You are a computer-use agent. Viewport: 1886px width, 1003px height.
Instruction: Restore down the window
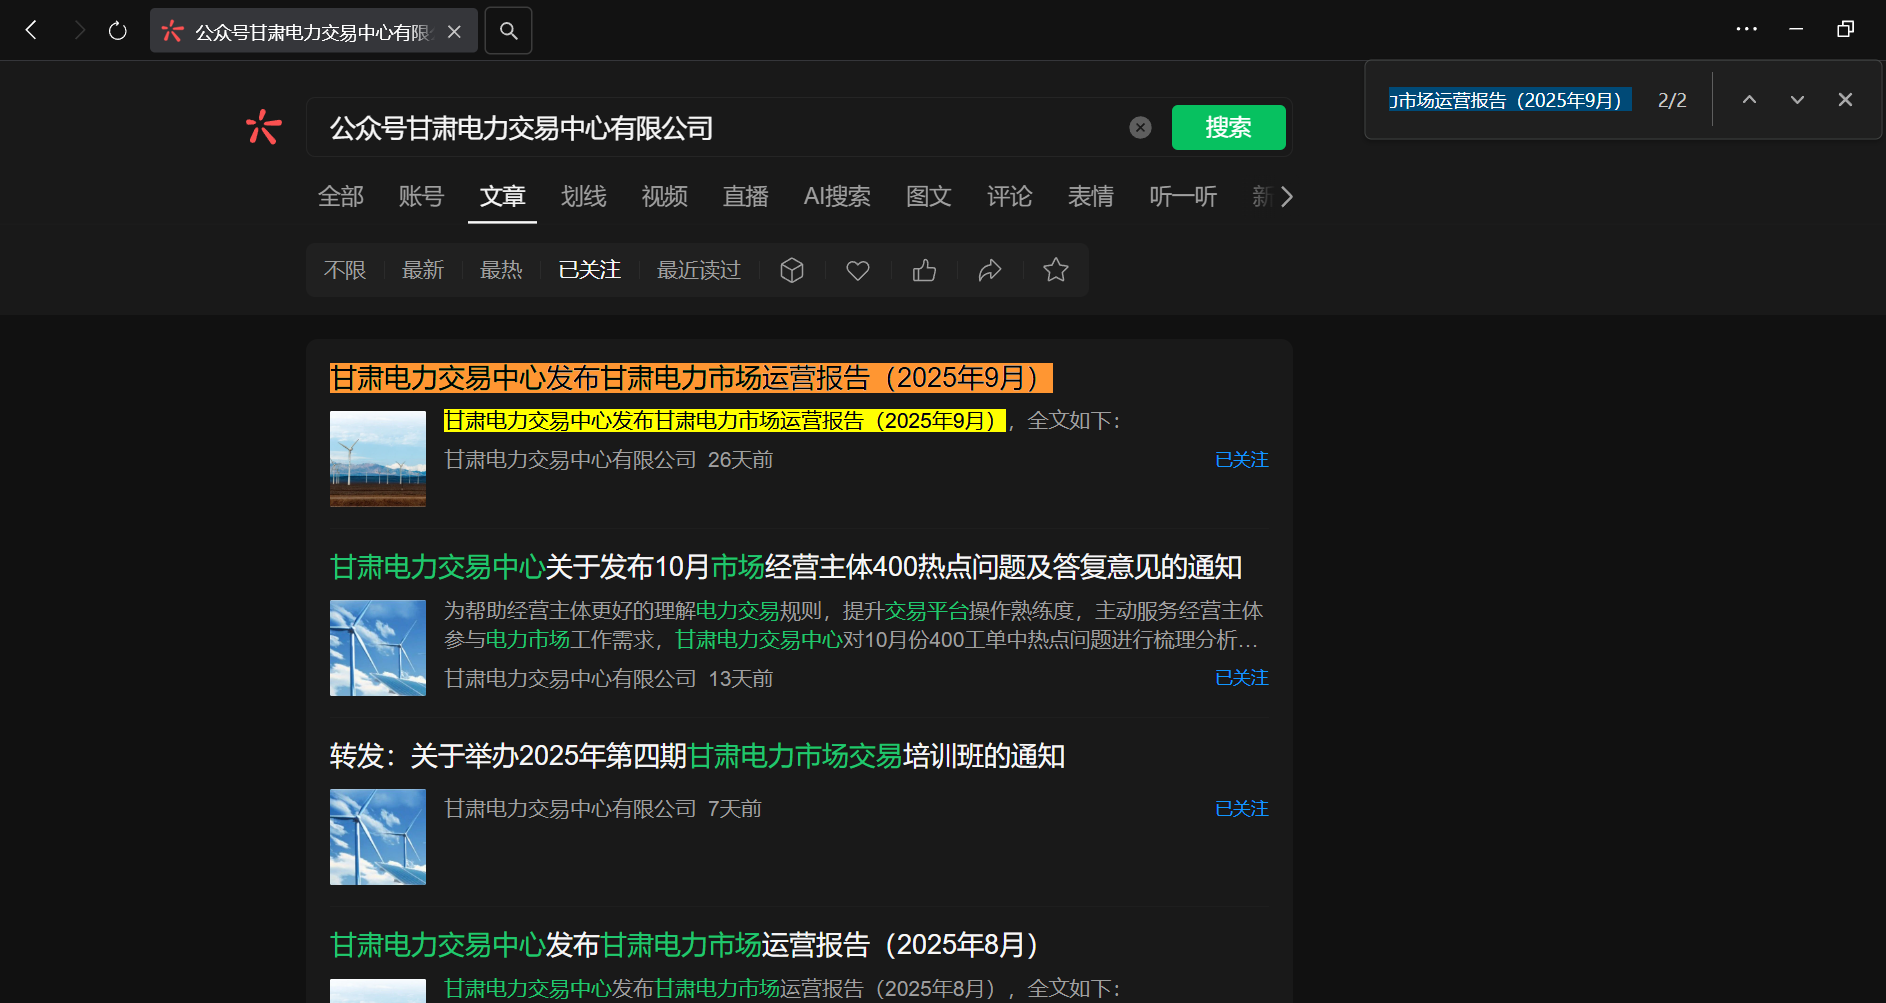point(1845,29)
